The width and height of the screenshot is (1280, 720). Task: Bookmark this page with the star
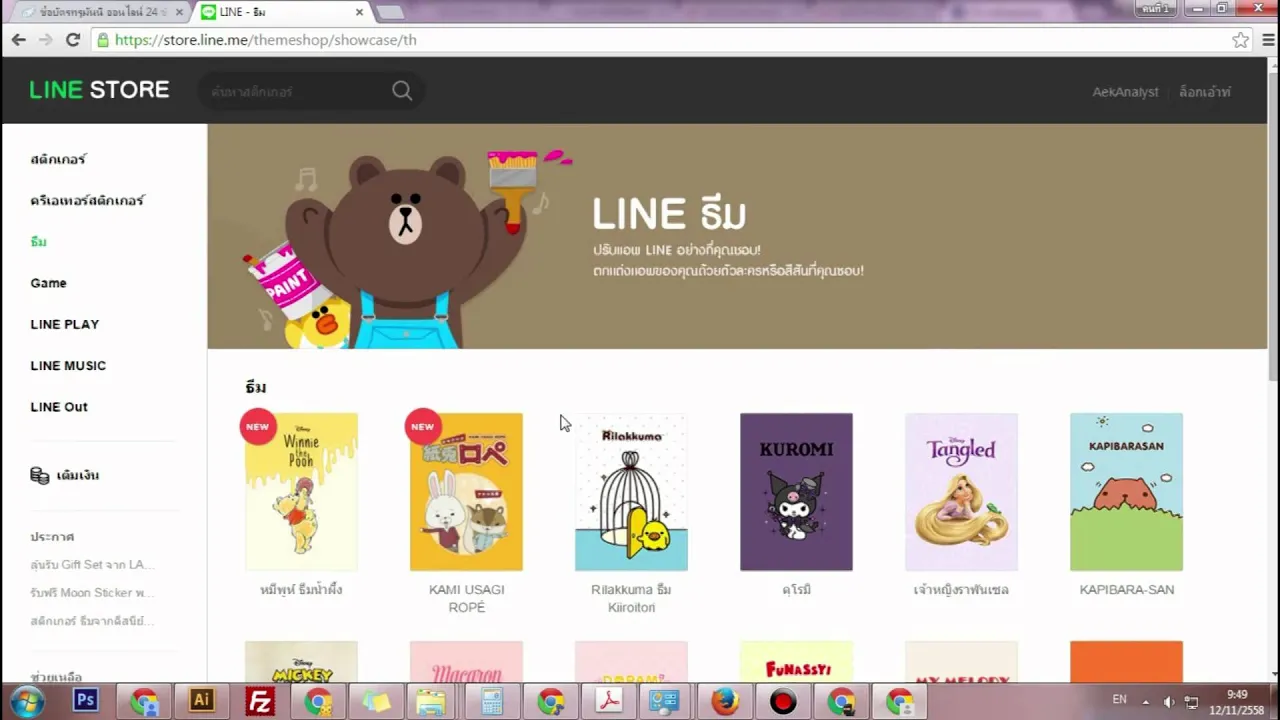[1240, 40]
